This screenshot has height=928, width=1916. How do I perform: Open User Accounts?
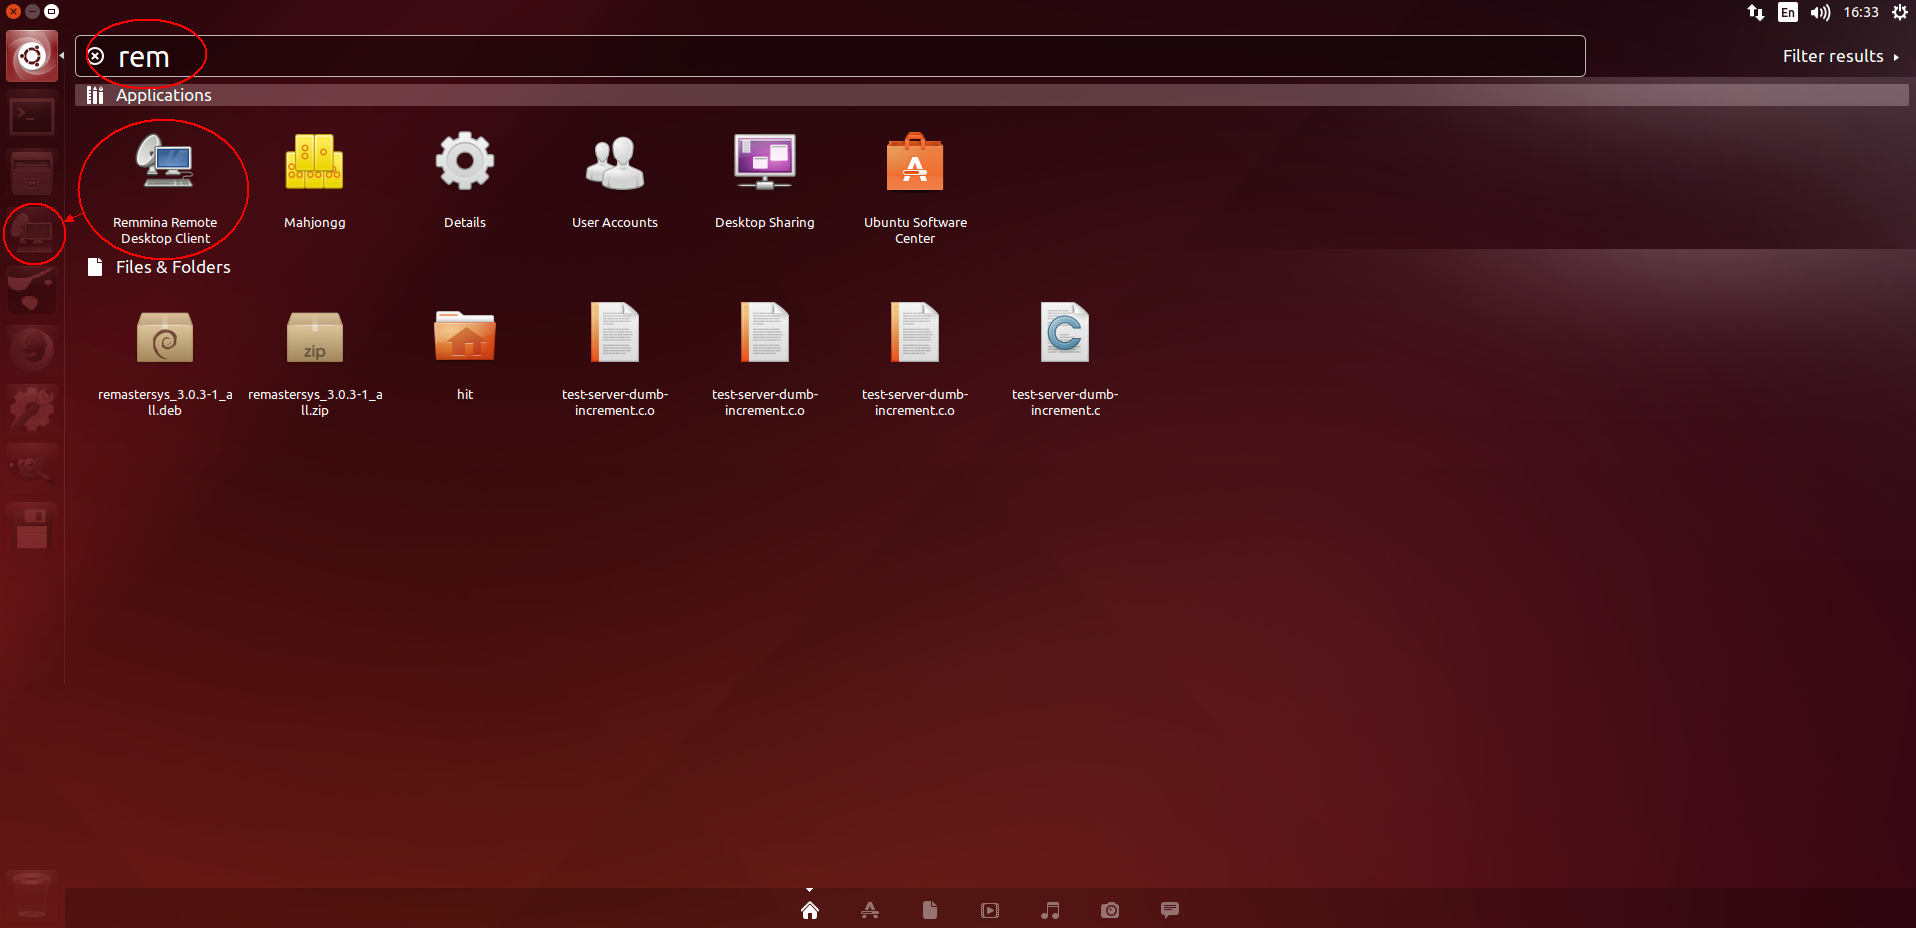point(614,180)
